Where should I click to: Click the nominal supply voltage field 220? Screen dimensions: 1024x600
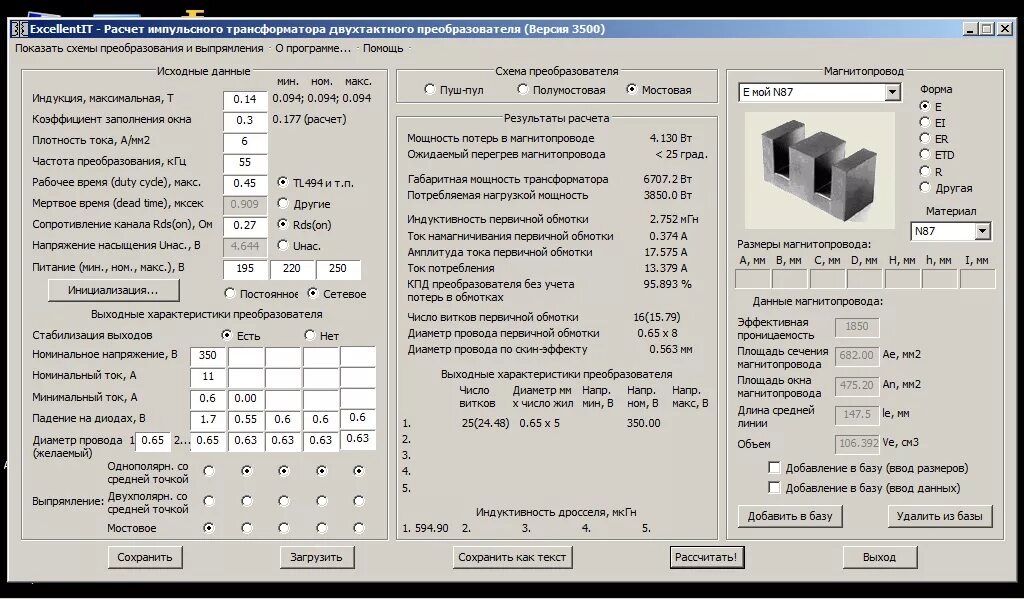coord(292,268)
